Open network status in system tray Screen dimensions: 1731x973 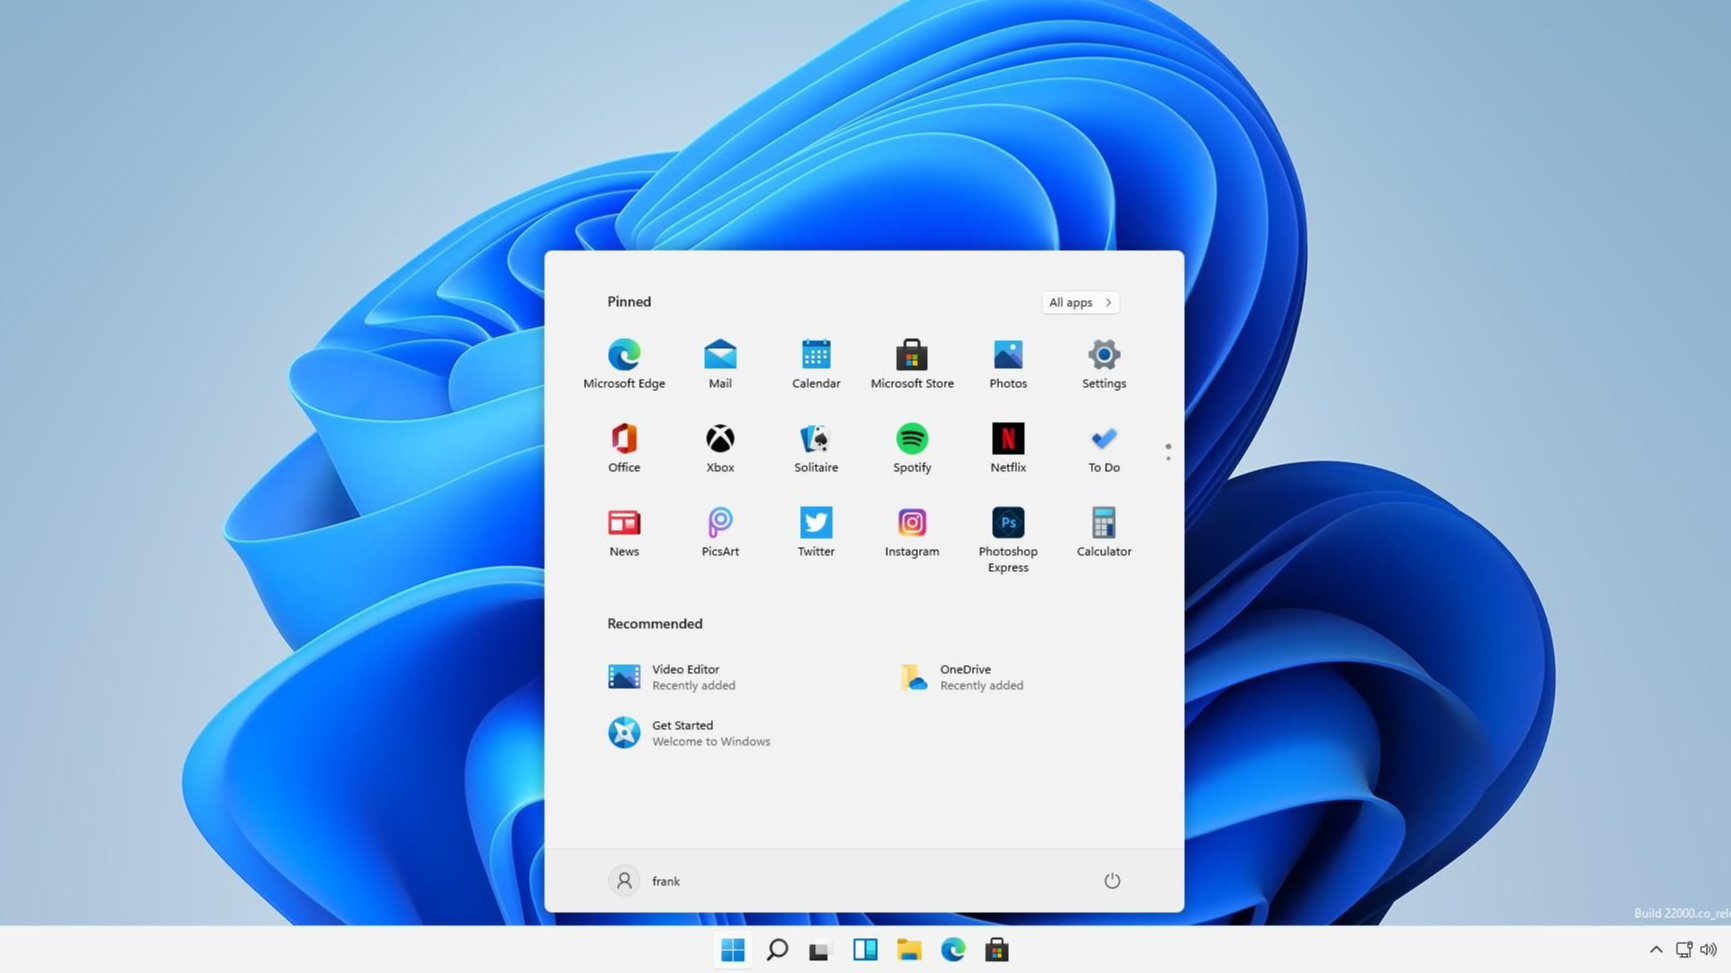tap(1684, 950)
